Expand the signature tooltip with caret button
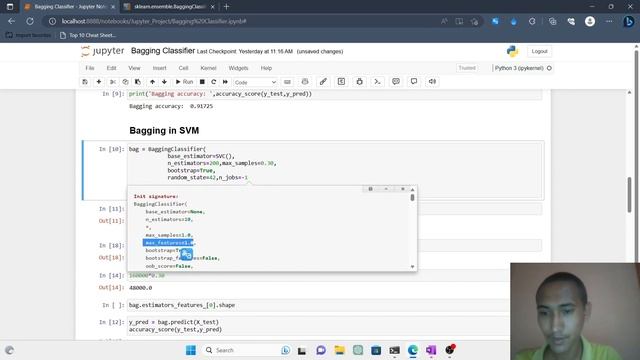 (386, 189)
